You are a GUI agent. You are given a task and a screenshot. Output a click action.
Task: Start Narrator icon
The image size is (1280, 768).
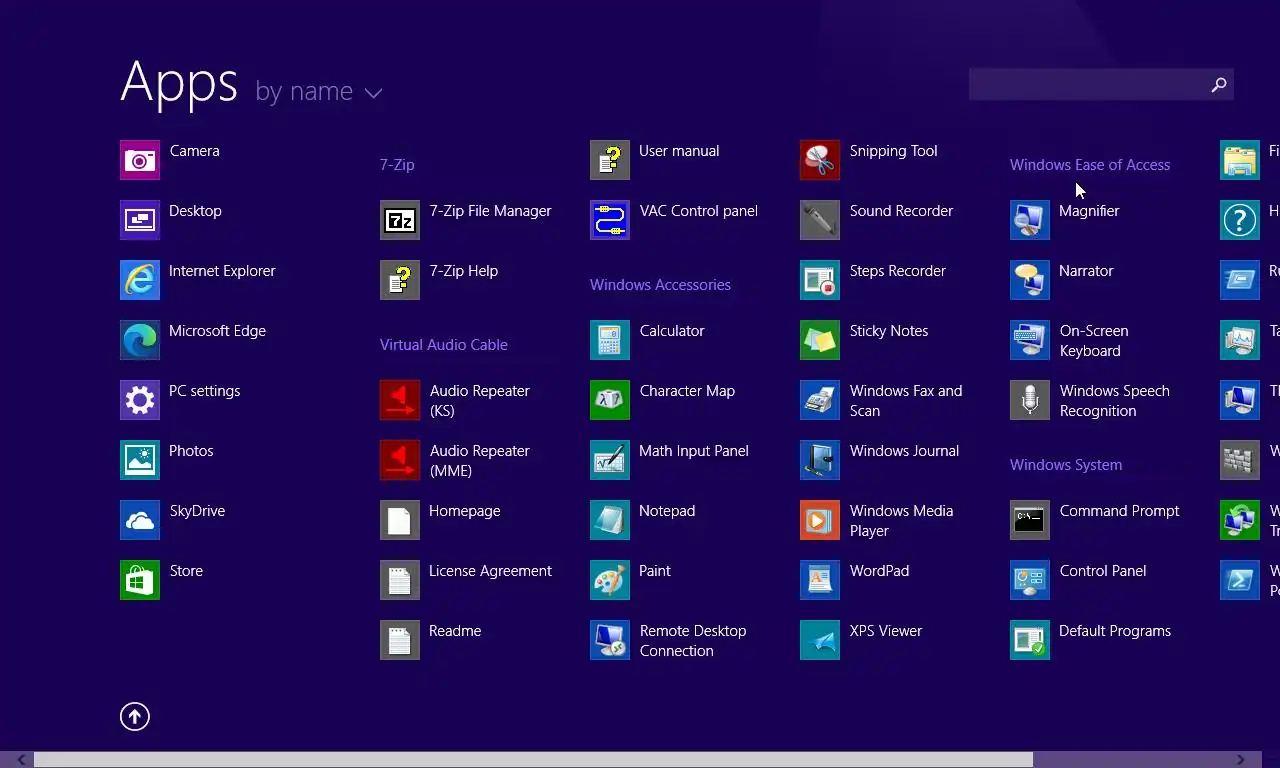[x=1030, y=280]
